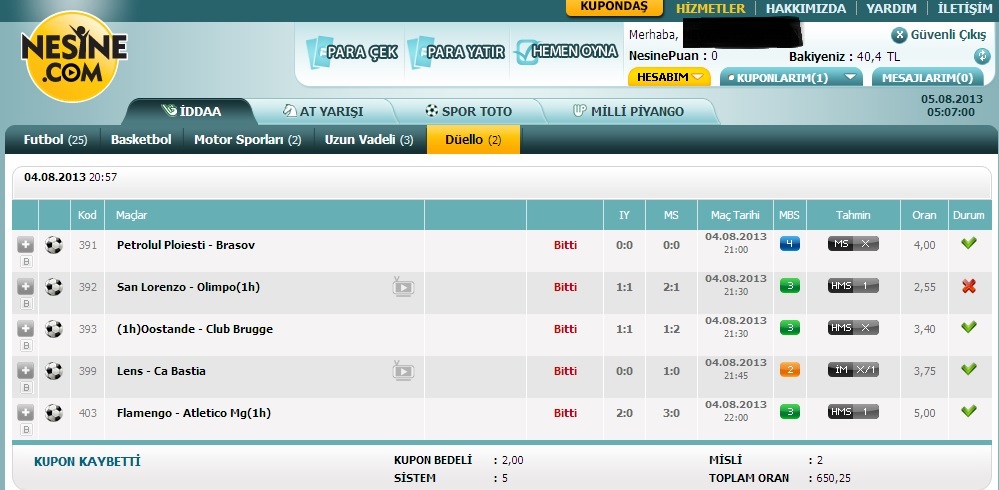This screenshot has width=999, height=490.
Task: Toggle the B box for Lens row
Action: point(26,387)
